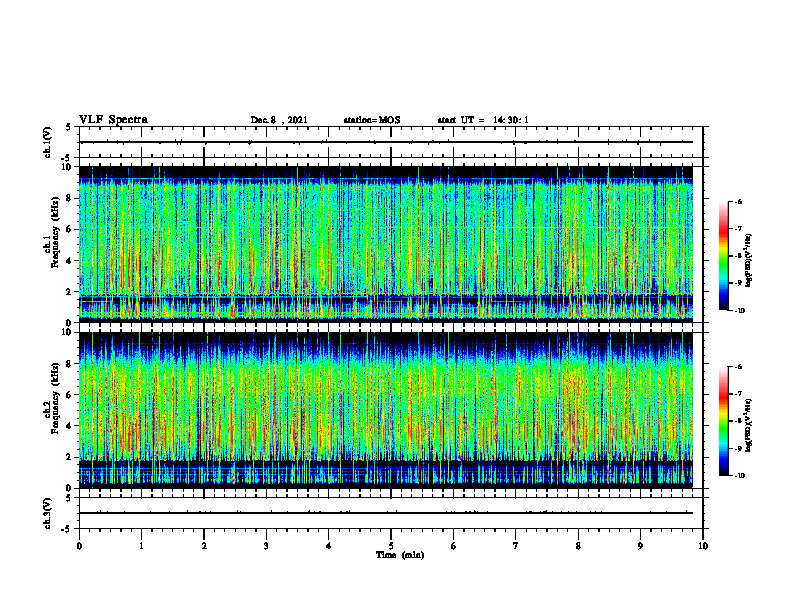Click the ch.1 voltage waveform trace
This screenshot has height=612, width=792.
[x=386, y=142]
